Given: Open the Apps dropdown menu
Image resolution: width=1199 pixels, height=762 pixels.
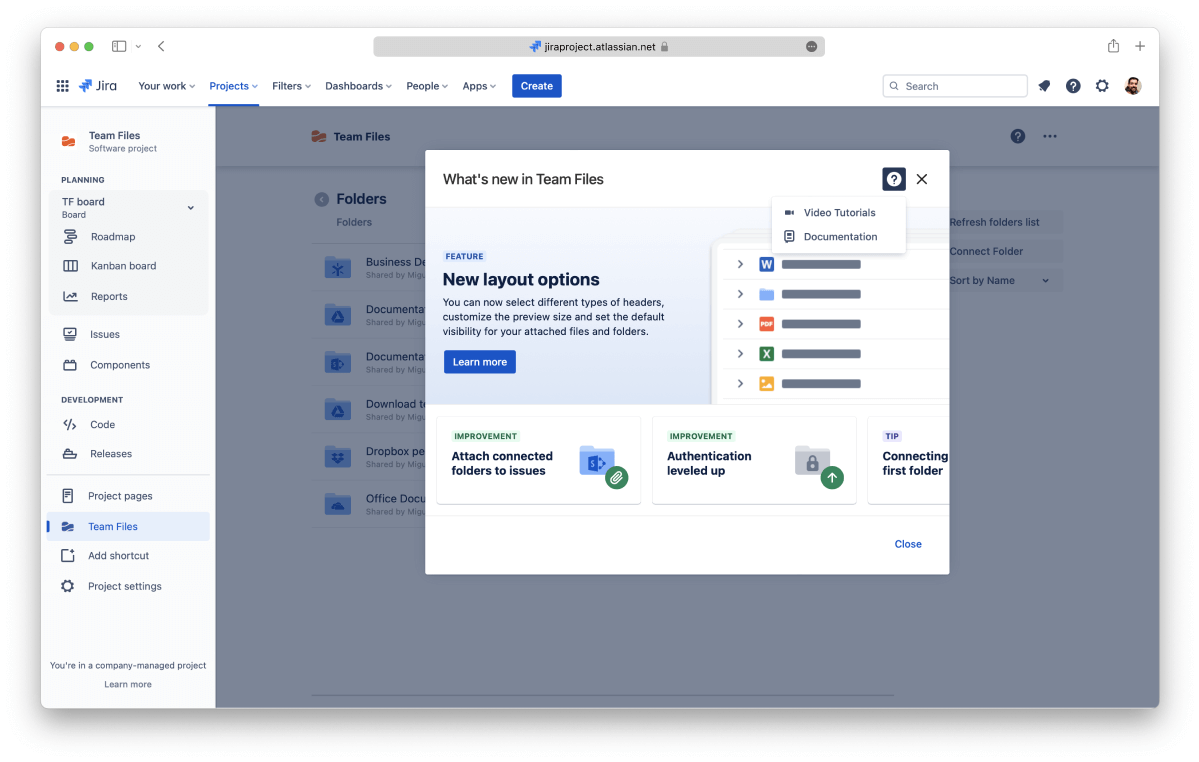Looking at the screenshot, I should pyautogui.click(x=479, y=86).
